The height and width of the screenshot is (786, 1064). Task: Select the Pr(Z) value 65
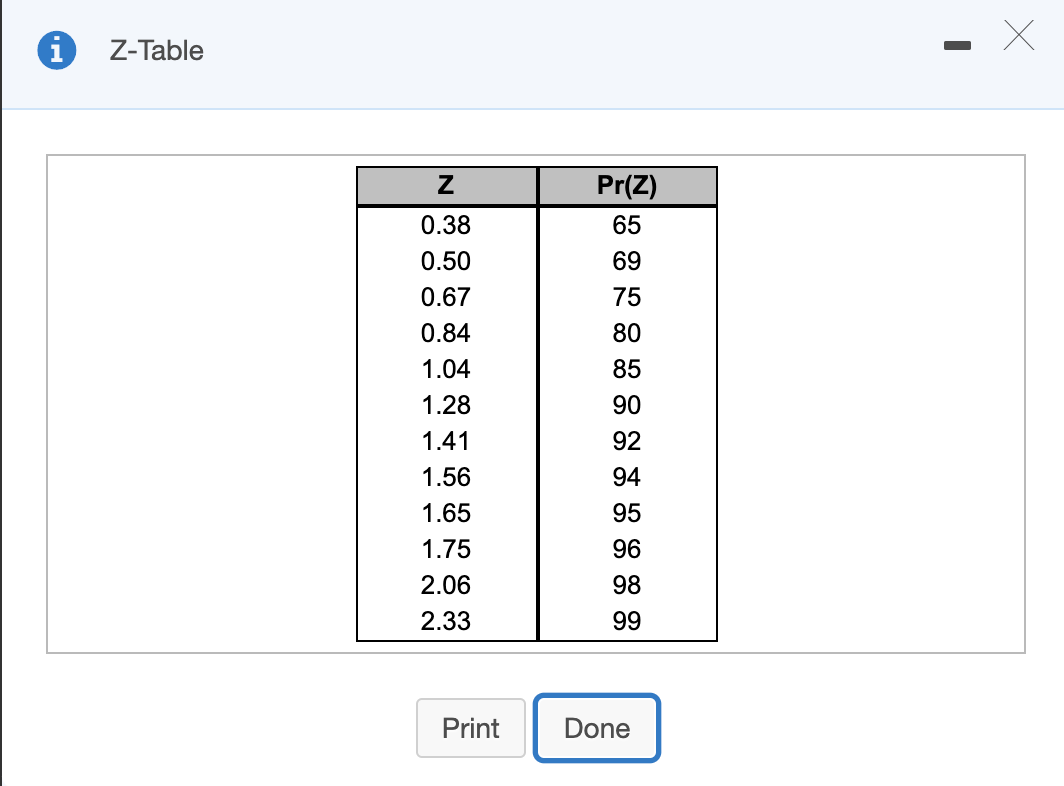[627, 225]
